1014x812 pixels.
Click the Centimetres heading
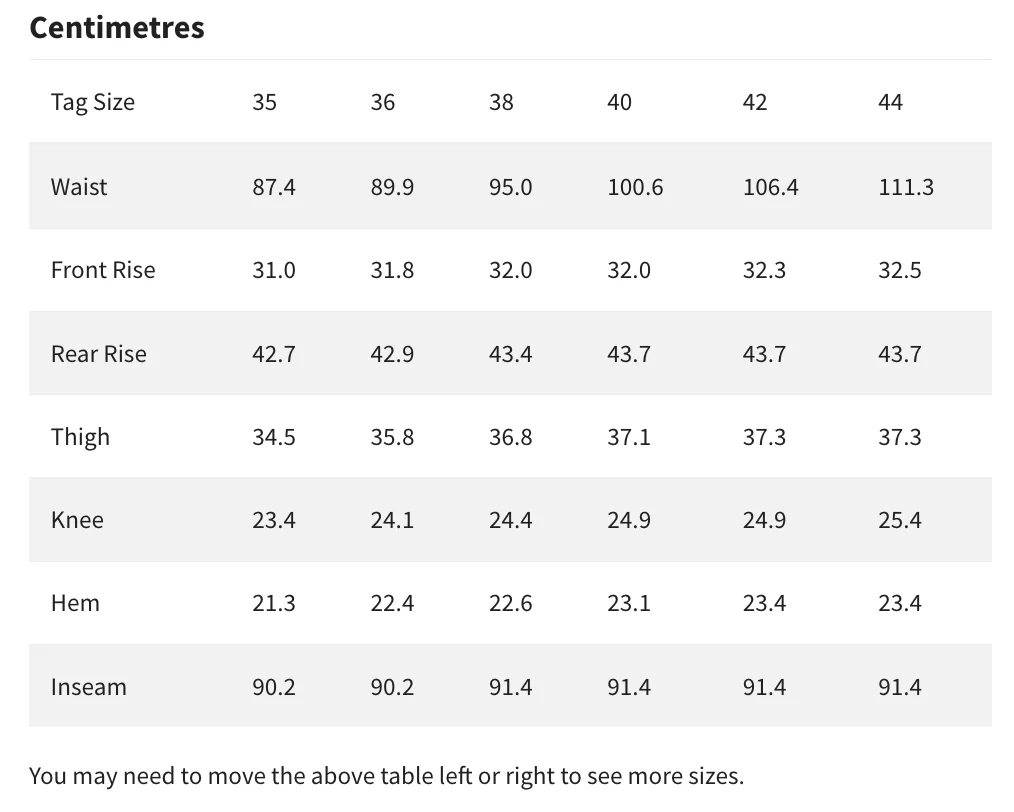117,28
